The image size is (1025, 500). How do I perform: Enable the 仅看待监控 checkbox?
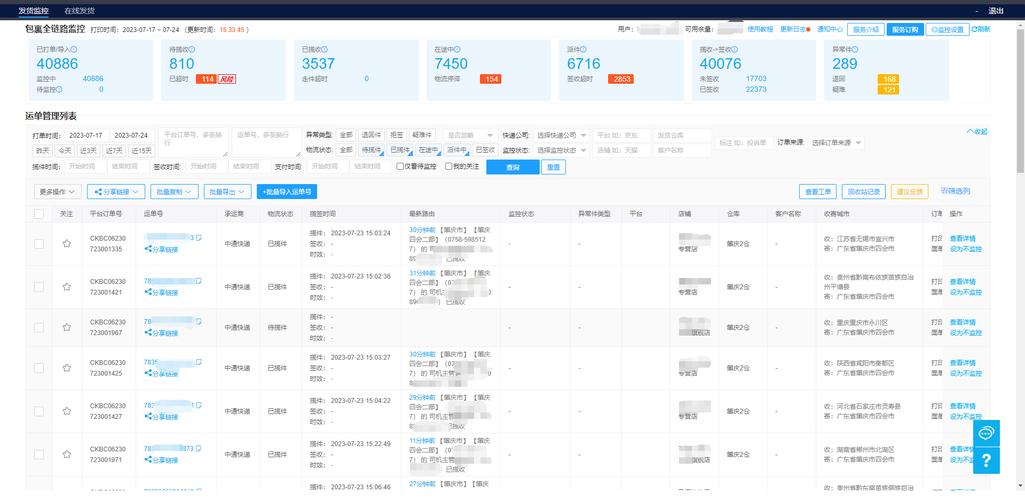point(400,167)
